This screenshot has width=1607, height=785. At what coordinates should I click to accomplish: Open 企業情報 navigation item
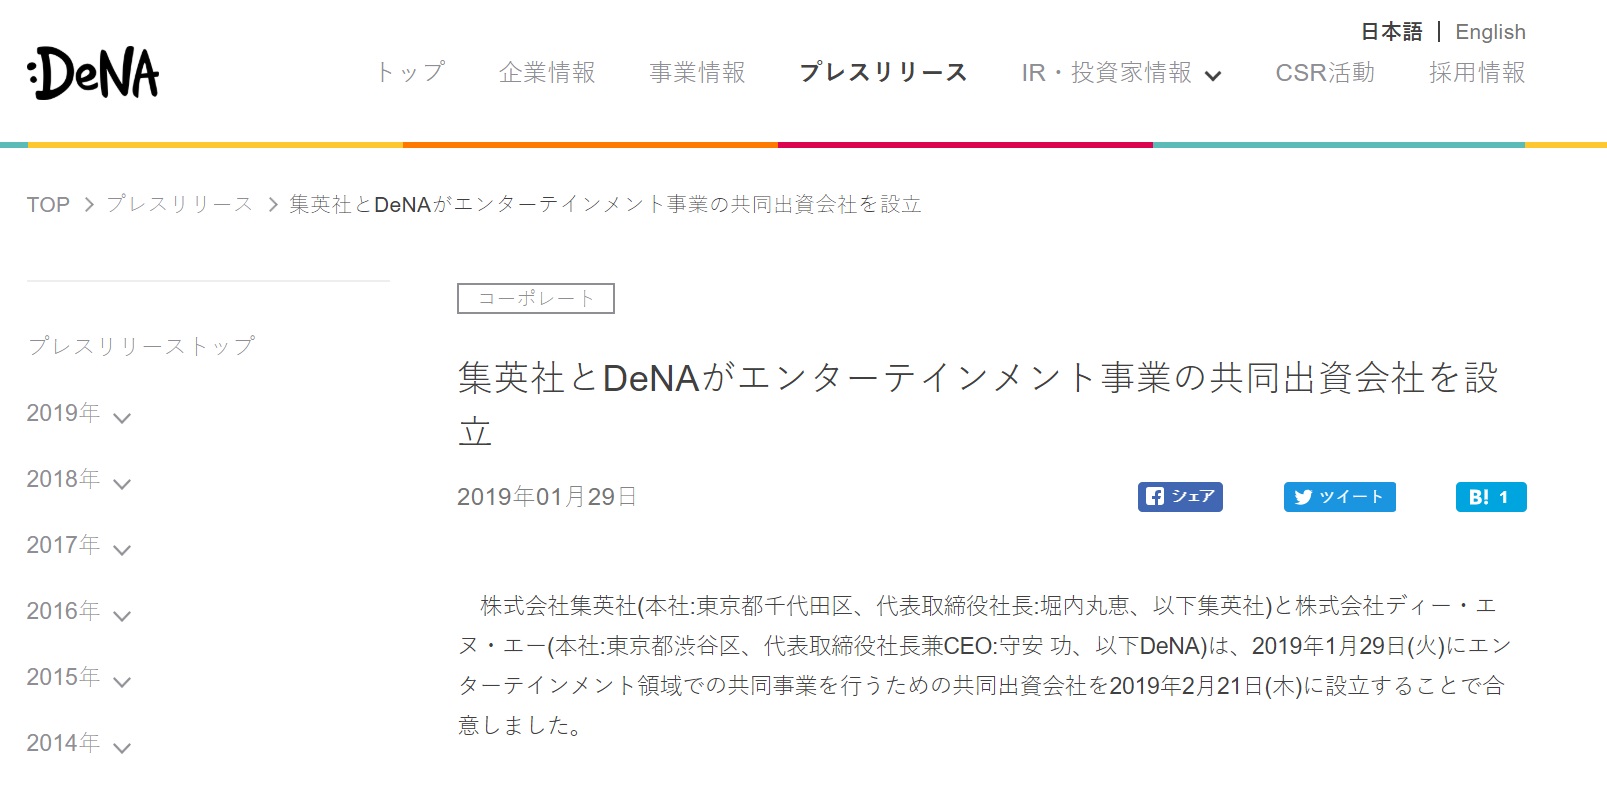[547, 73]
